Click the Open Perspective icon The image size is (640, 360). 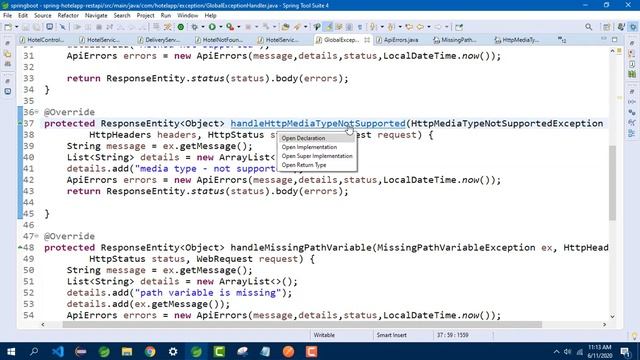[607, 27]
